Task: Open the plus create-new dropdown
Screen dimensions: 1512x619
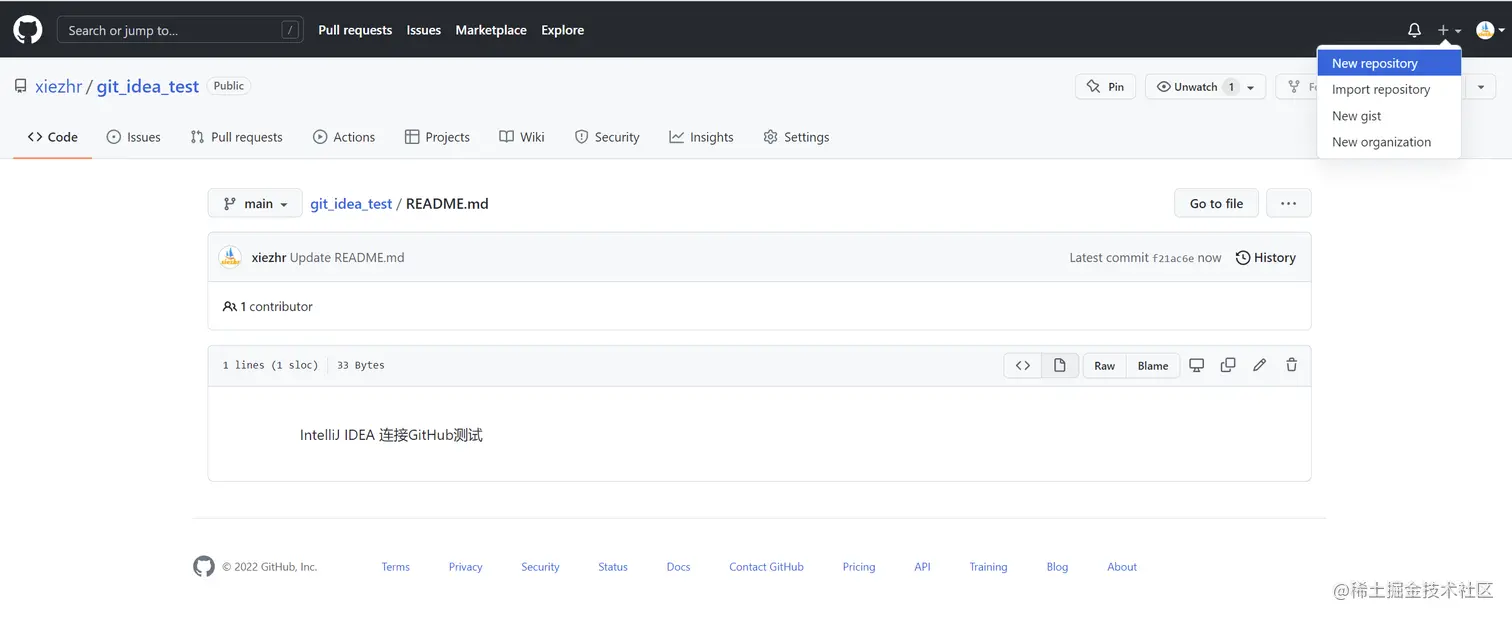Action: [x=1449, y=30]
